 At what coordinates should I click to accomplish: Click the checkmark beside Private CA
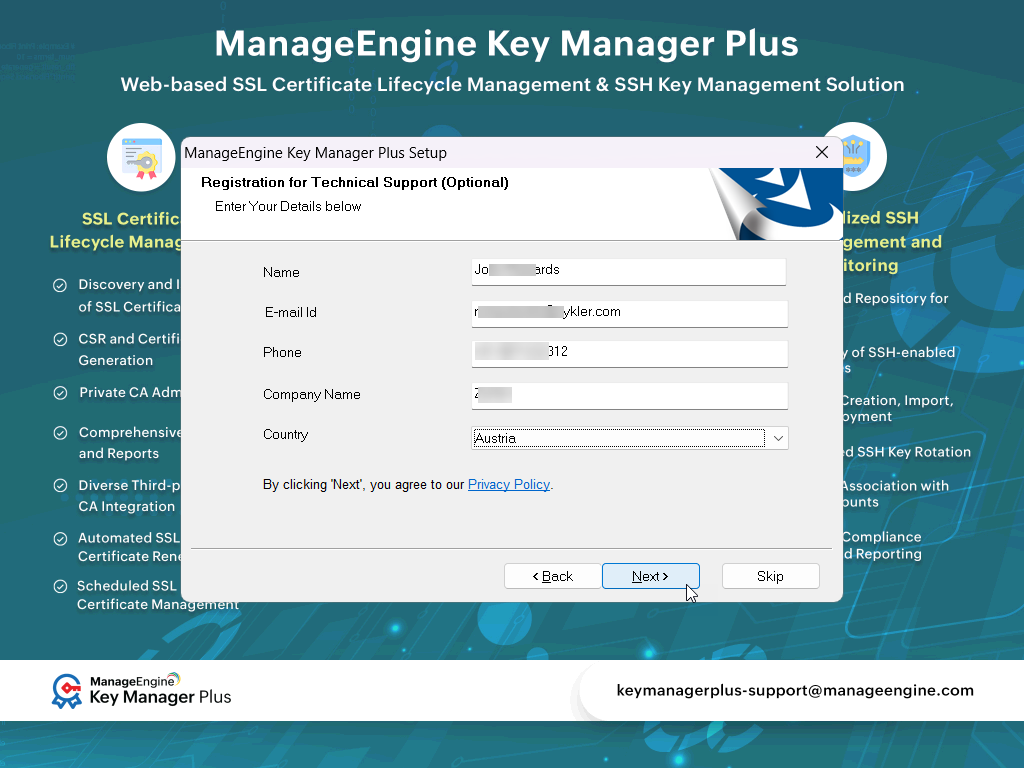60,393
